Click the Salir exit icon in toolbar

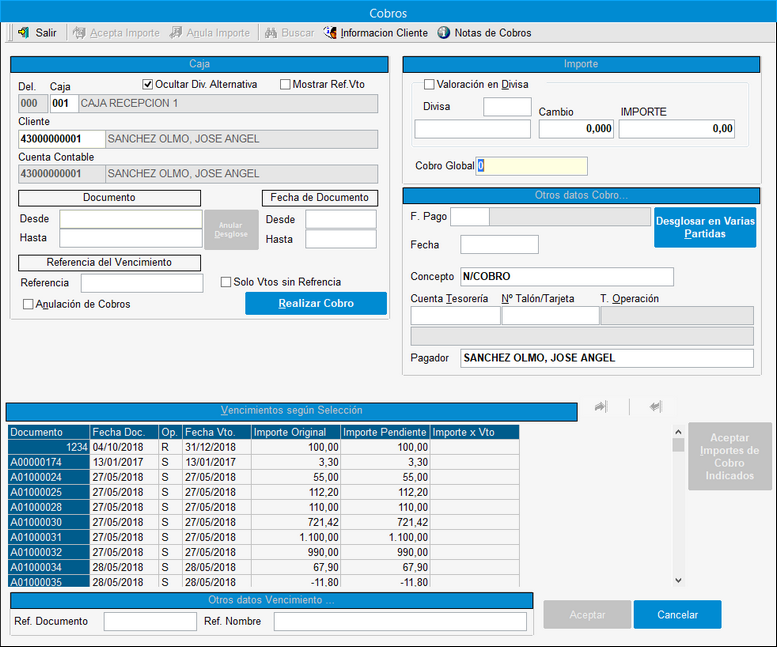tap(23, 33)
